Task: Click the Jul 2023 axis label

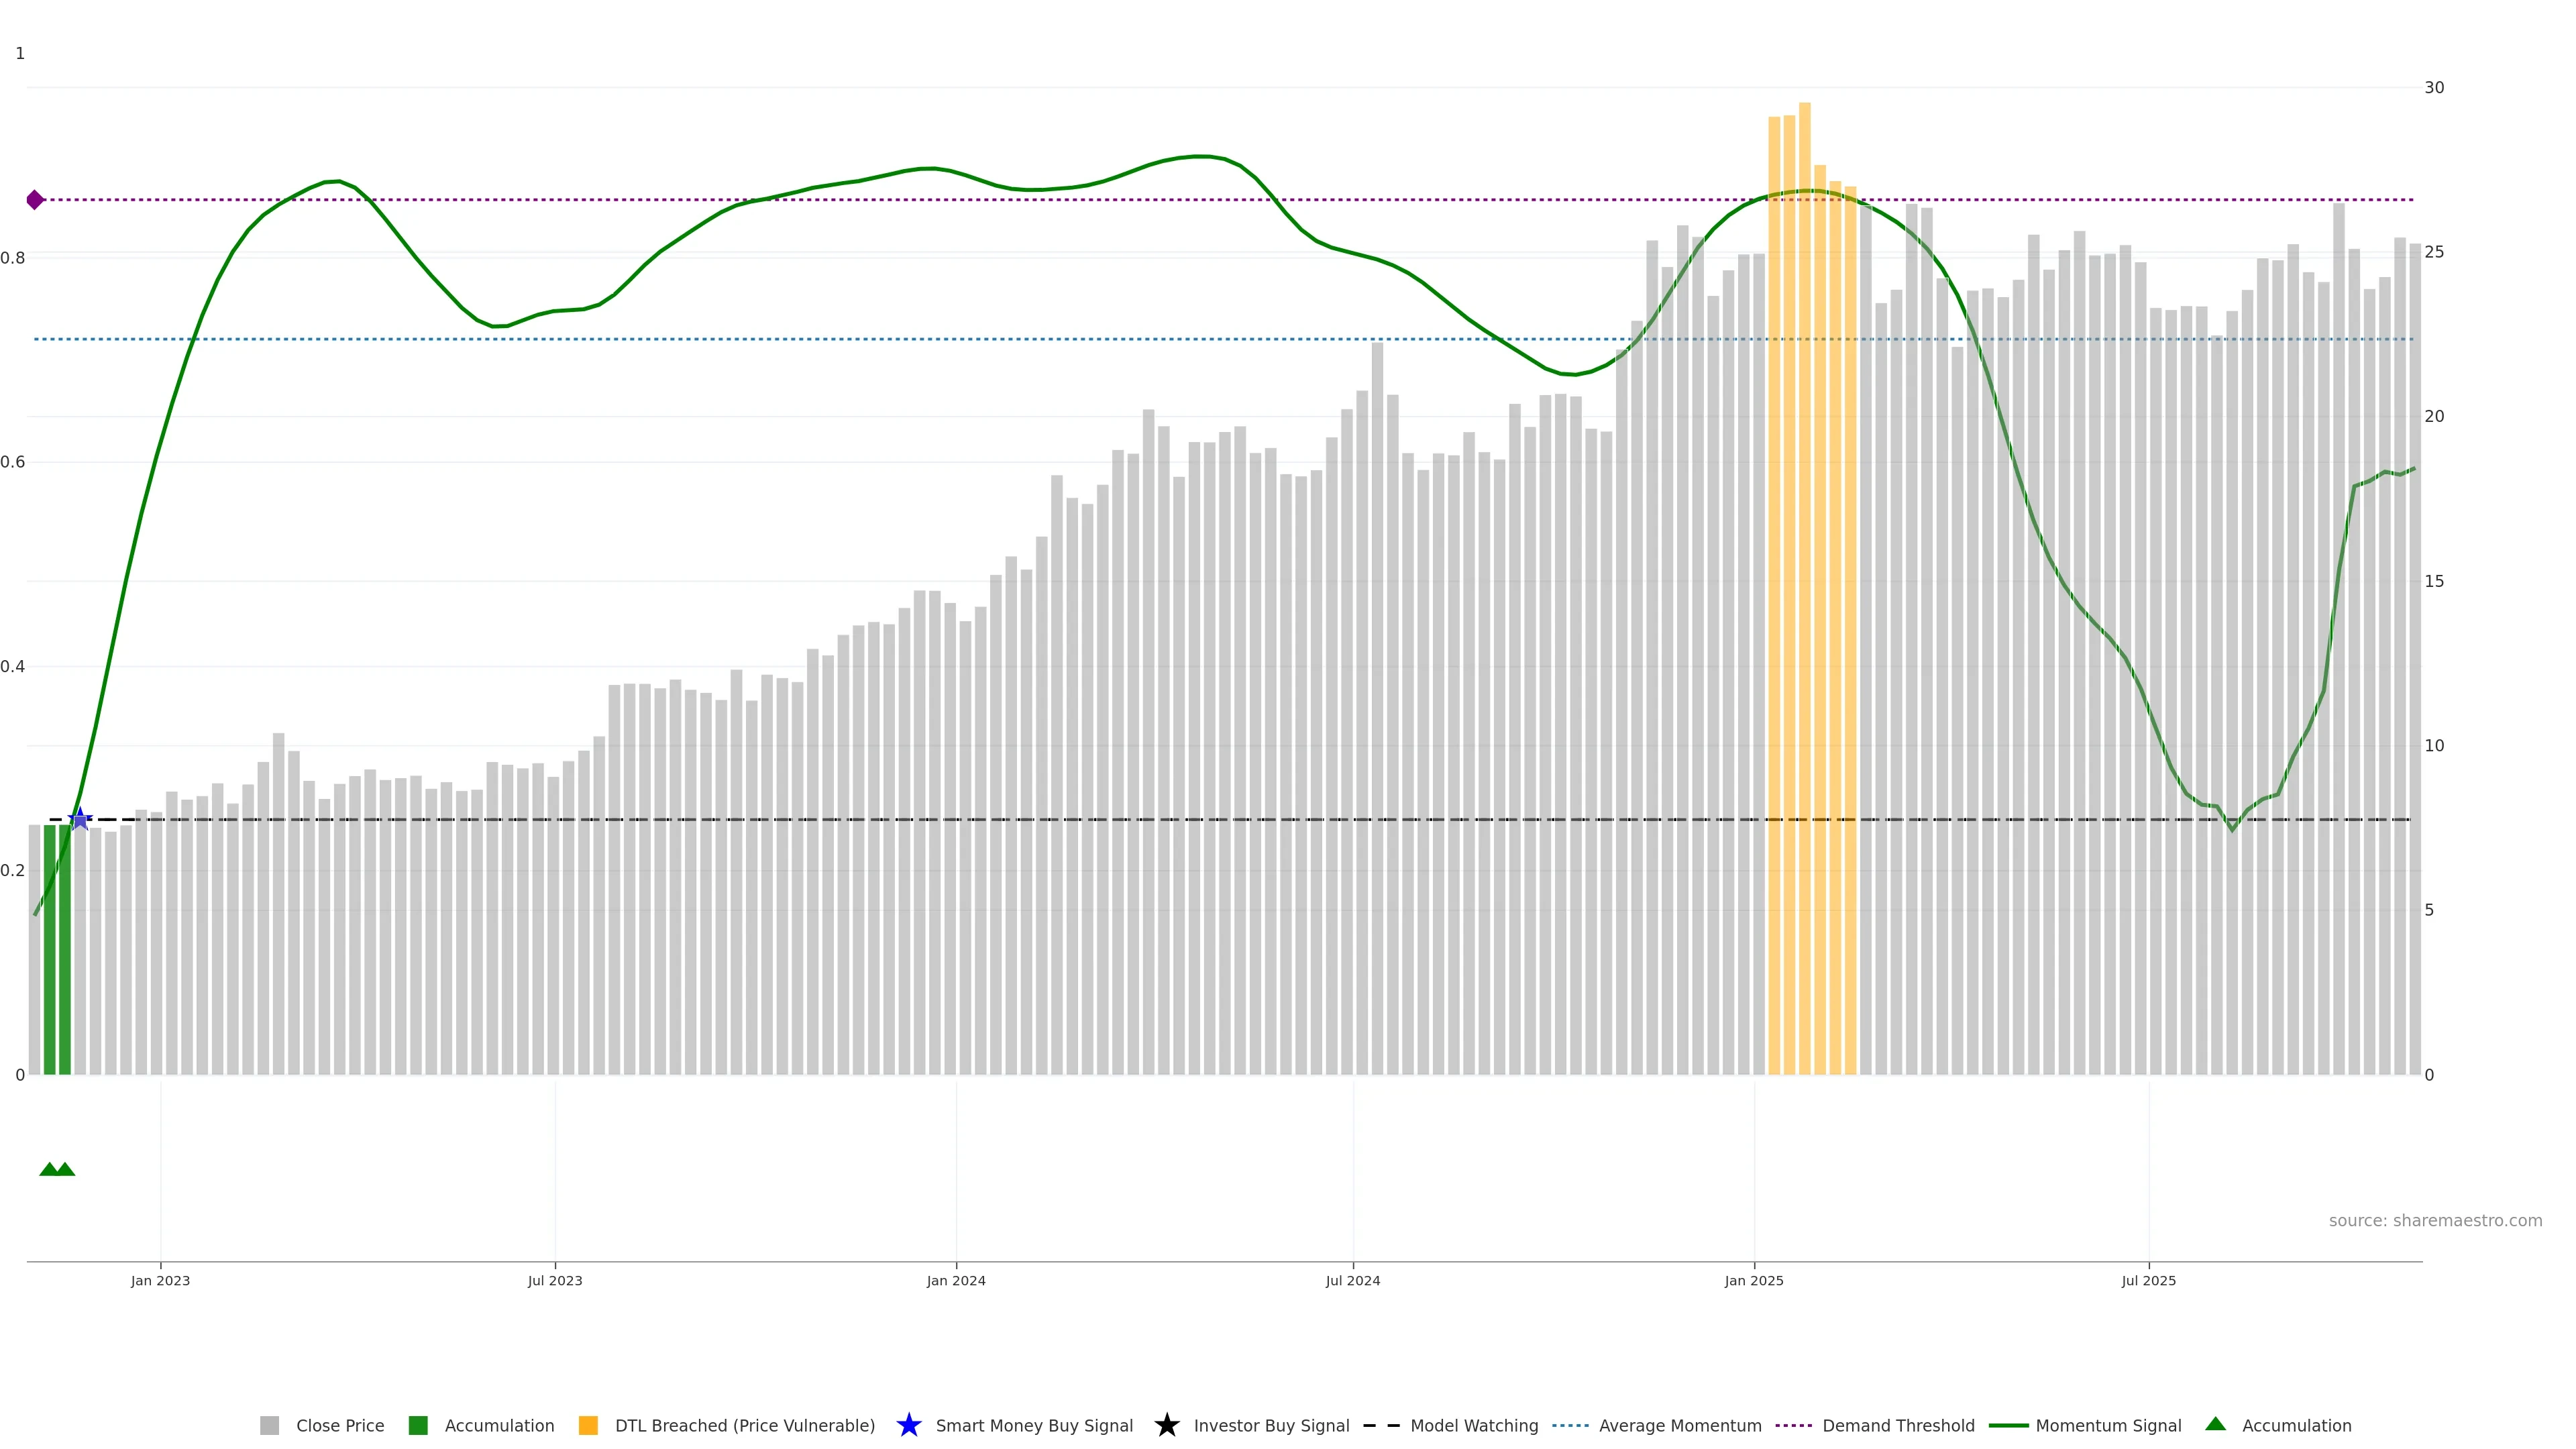Action: click(555, 1280)
